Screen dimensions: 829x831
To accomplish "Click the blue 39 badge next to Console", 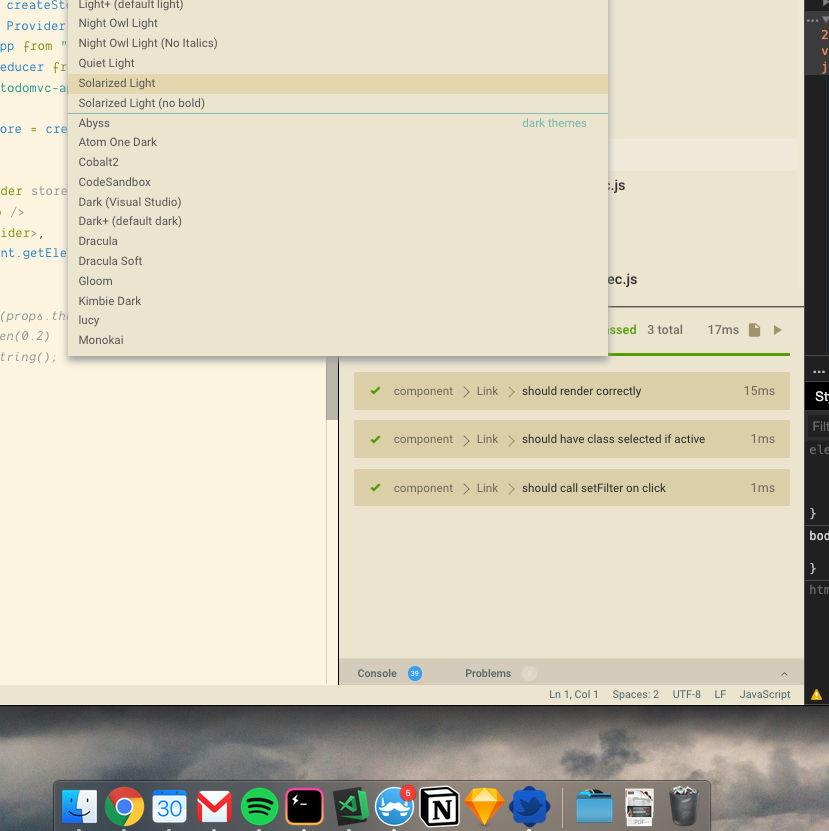I will tap(414, 674).
